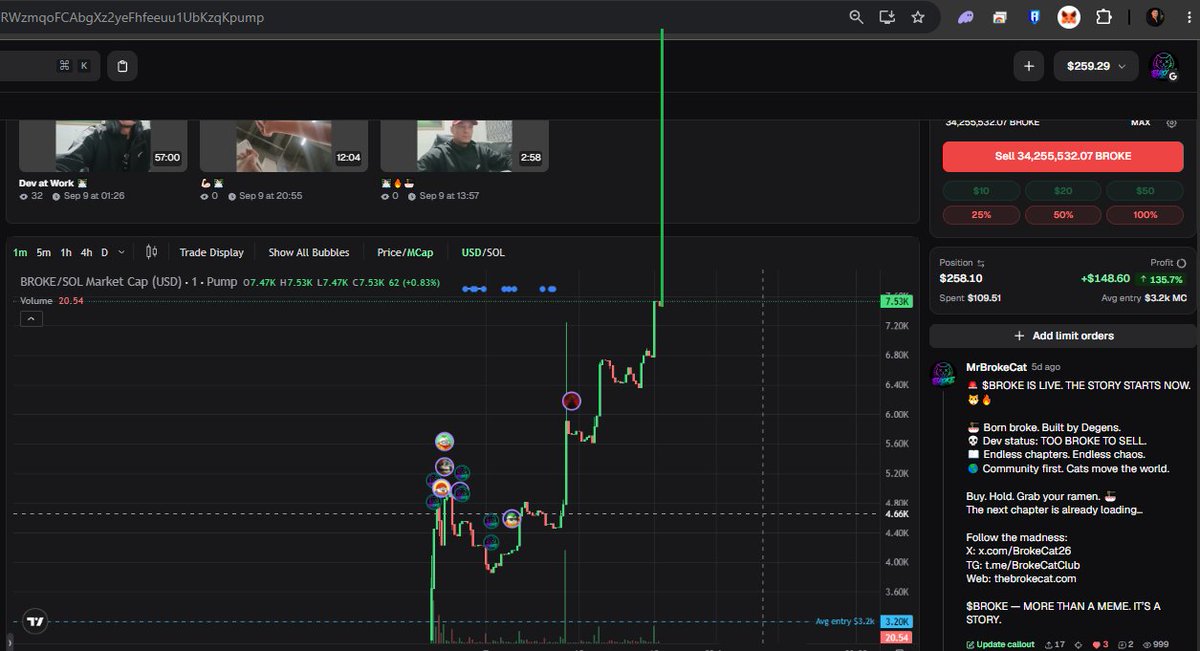Image resolution: width=1200 pixels, height=651 pixels.
Task: Choose the $50 quick amount
Action: coord(1144,191)
